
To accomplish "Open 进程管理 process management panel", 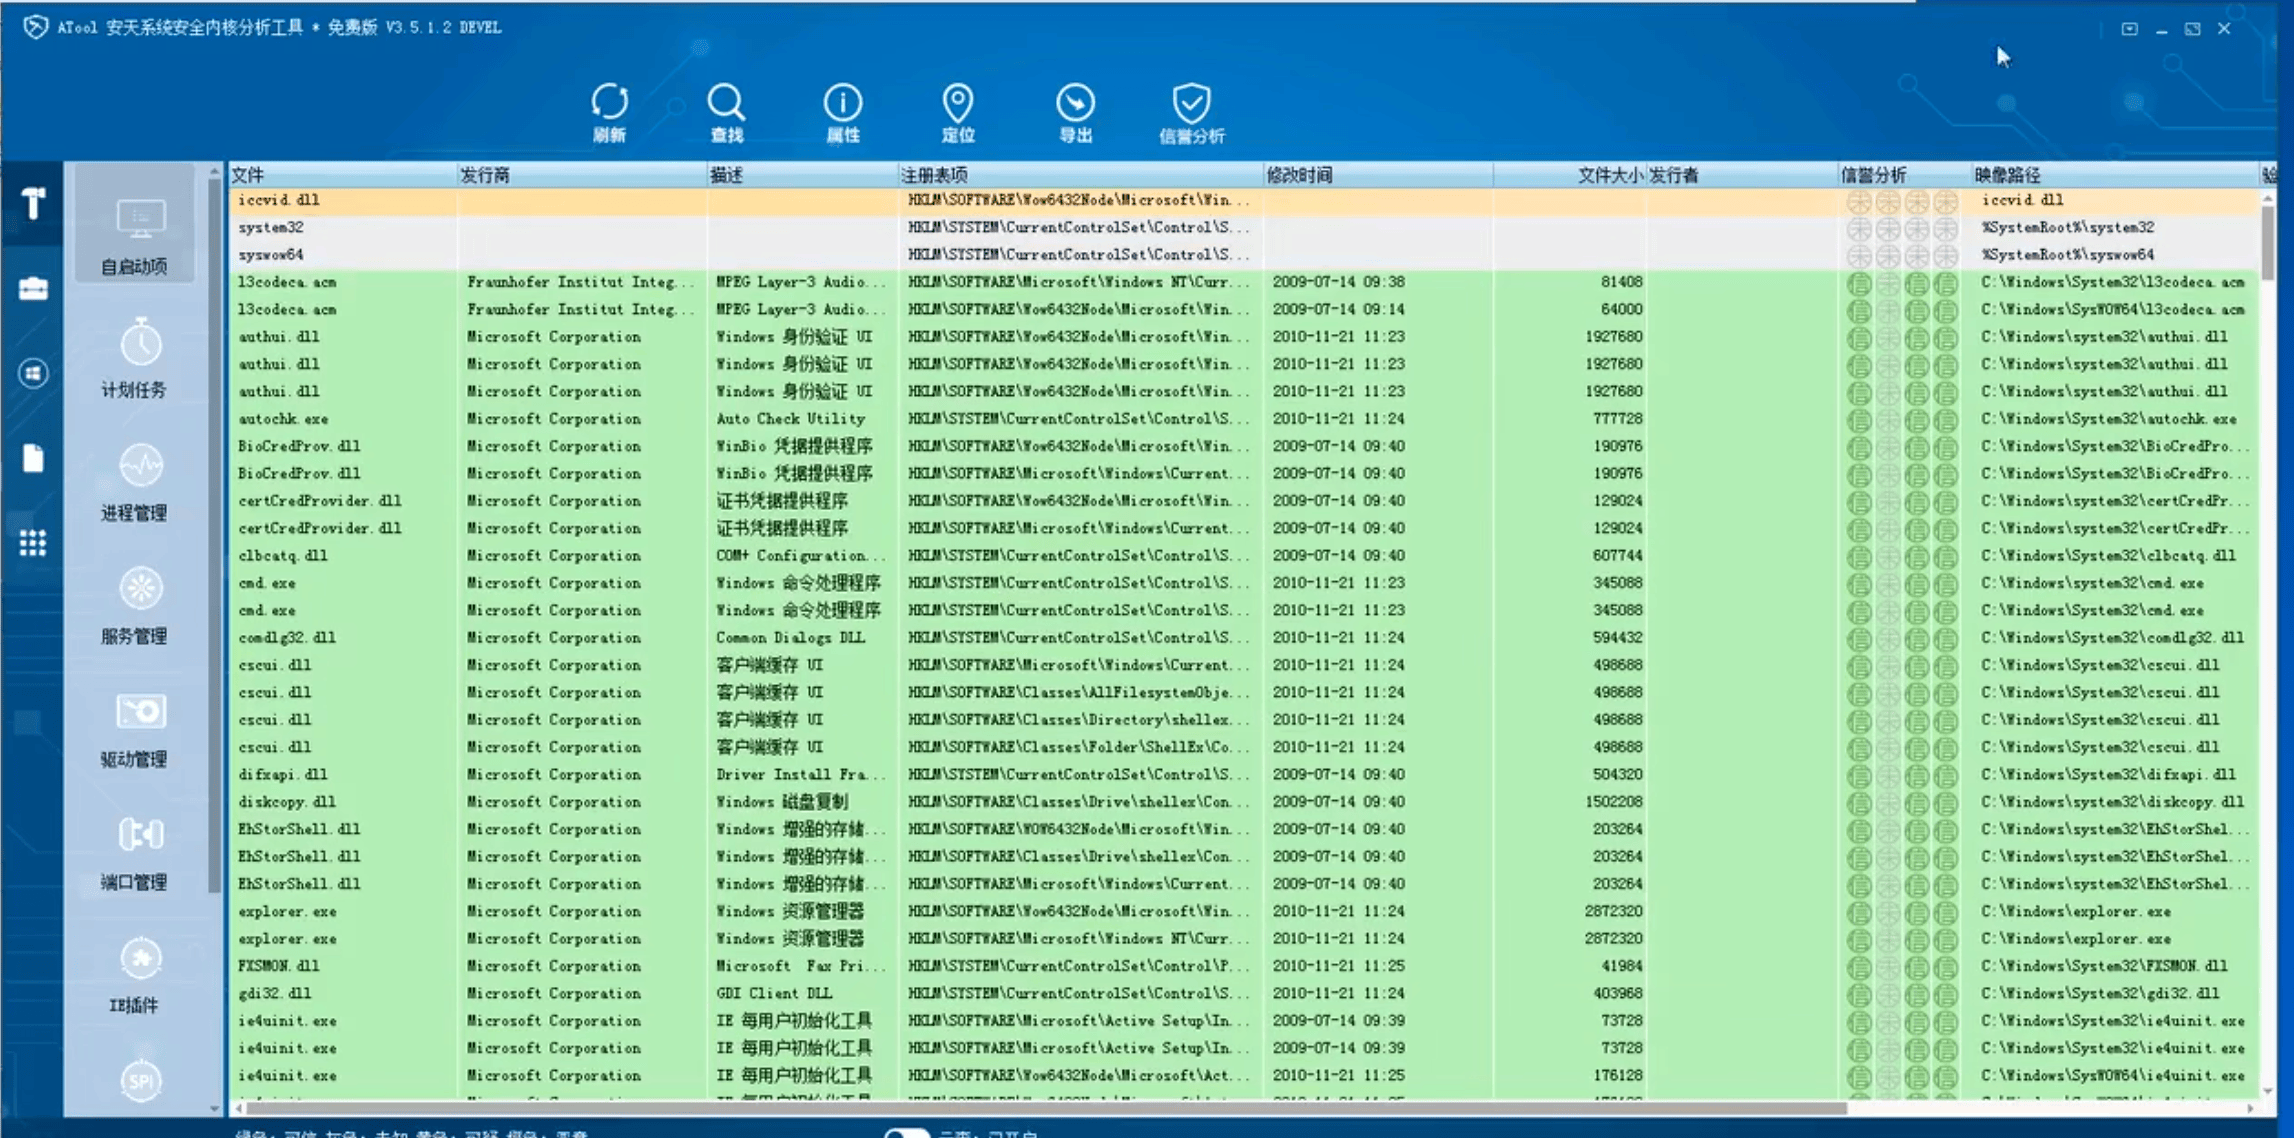I will (135, 482).
